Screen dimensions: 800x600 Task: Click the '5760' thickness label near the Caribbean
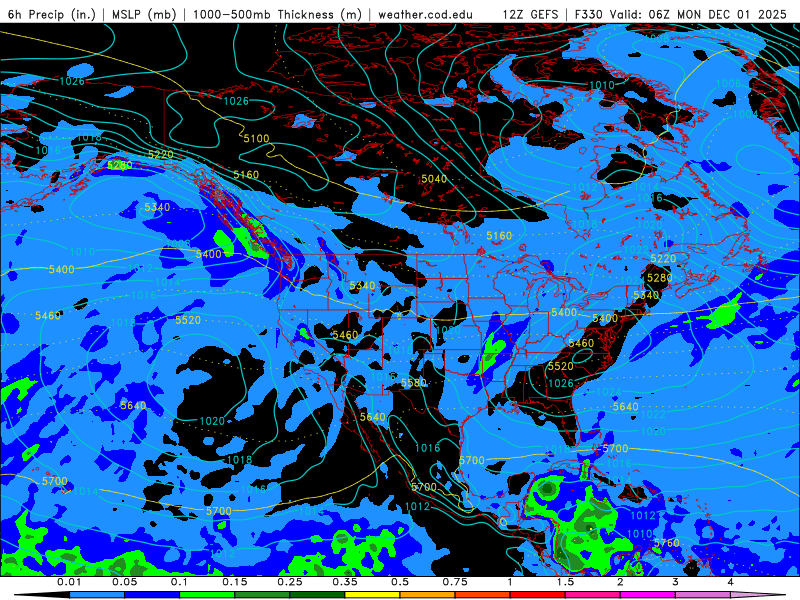[x=667, y=543]
